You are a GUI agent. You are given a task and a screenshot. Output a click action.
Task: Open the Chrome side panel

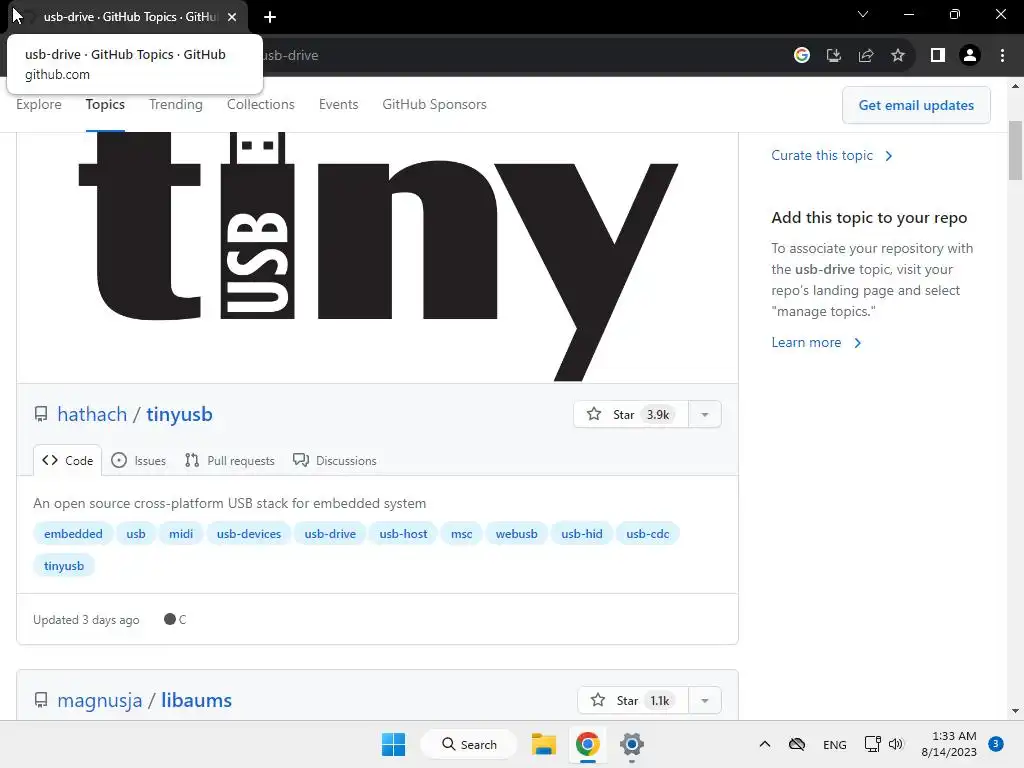[938, 56]
